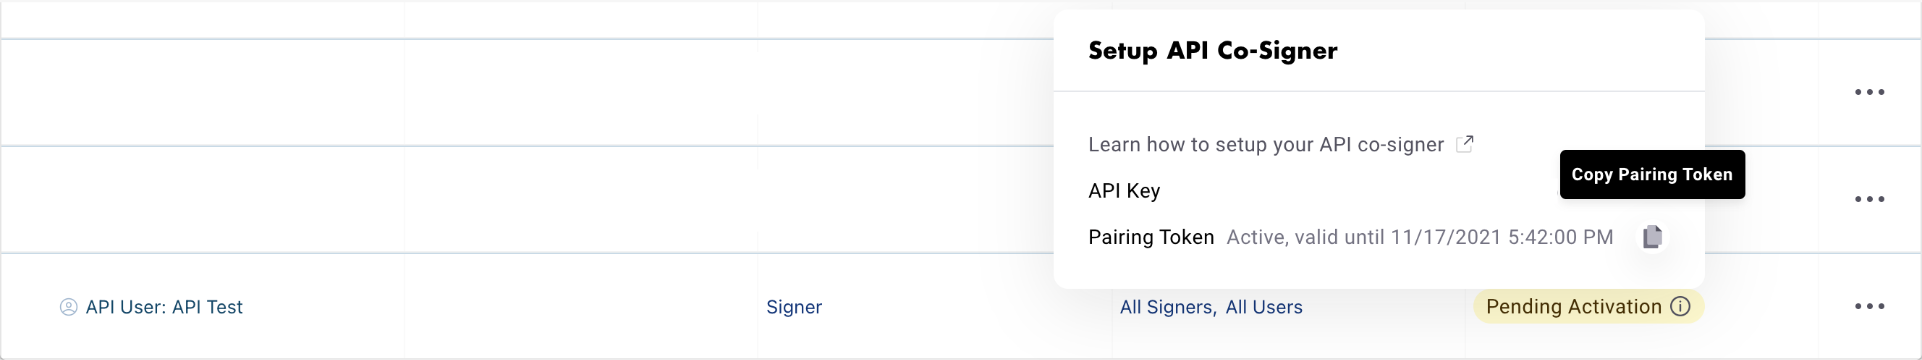Click the user avatar icon beside API User
The width and height of the screenshot is (1922, 360).
point(69,307)
